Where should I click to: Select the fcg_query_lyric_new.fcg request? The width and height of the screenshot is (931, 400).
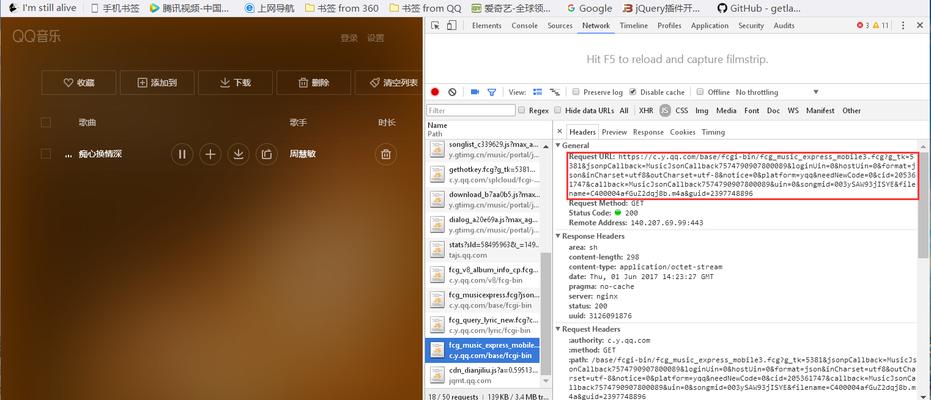tap(484, 325)
